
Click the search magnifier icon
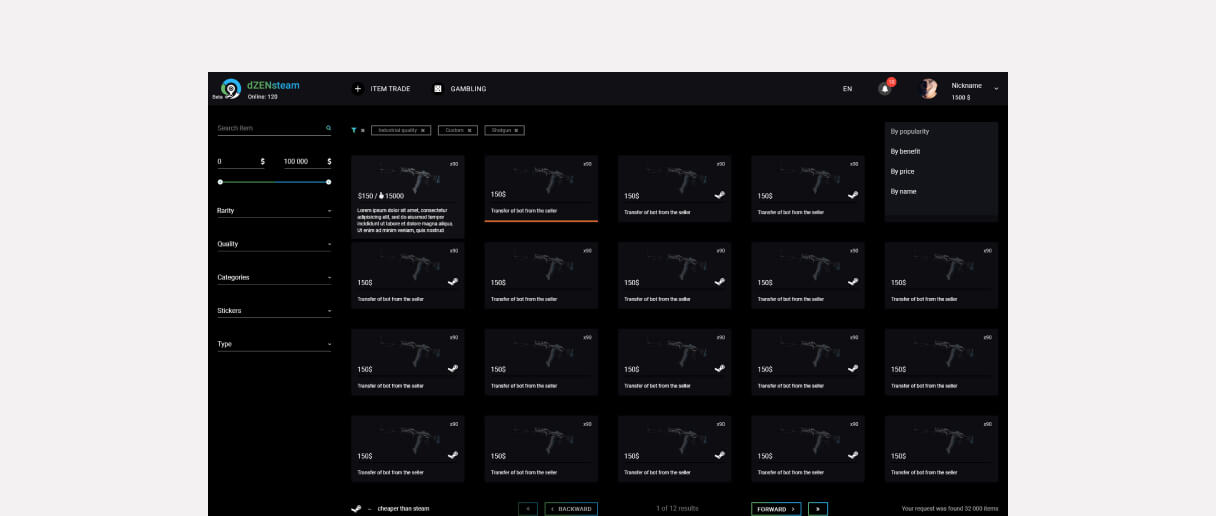click(x=328, y=128)
